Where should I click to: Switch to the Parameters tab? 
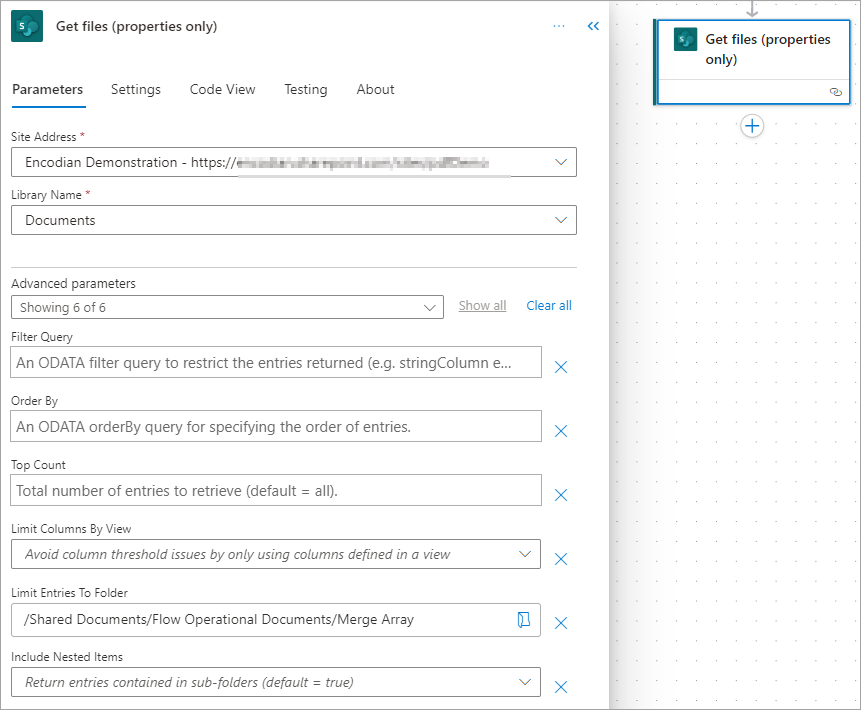(48, 90)
